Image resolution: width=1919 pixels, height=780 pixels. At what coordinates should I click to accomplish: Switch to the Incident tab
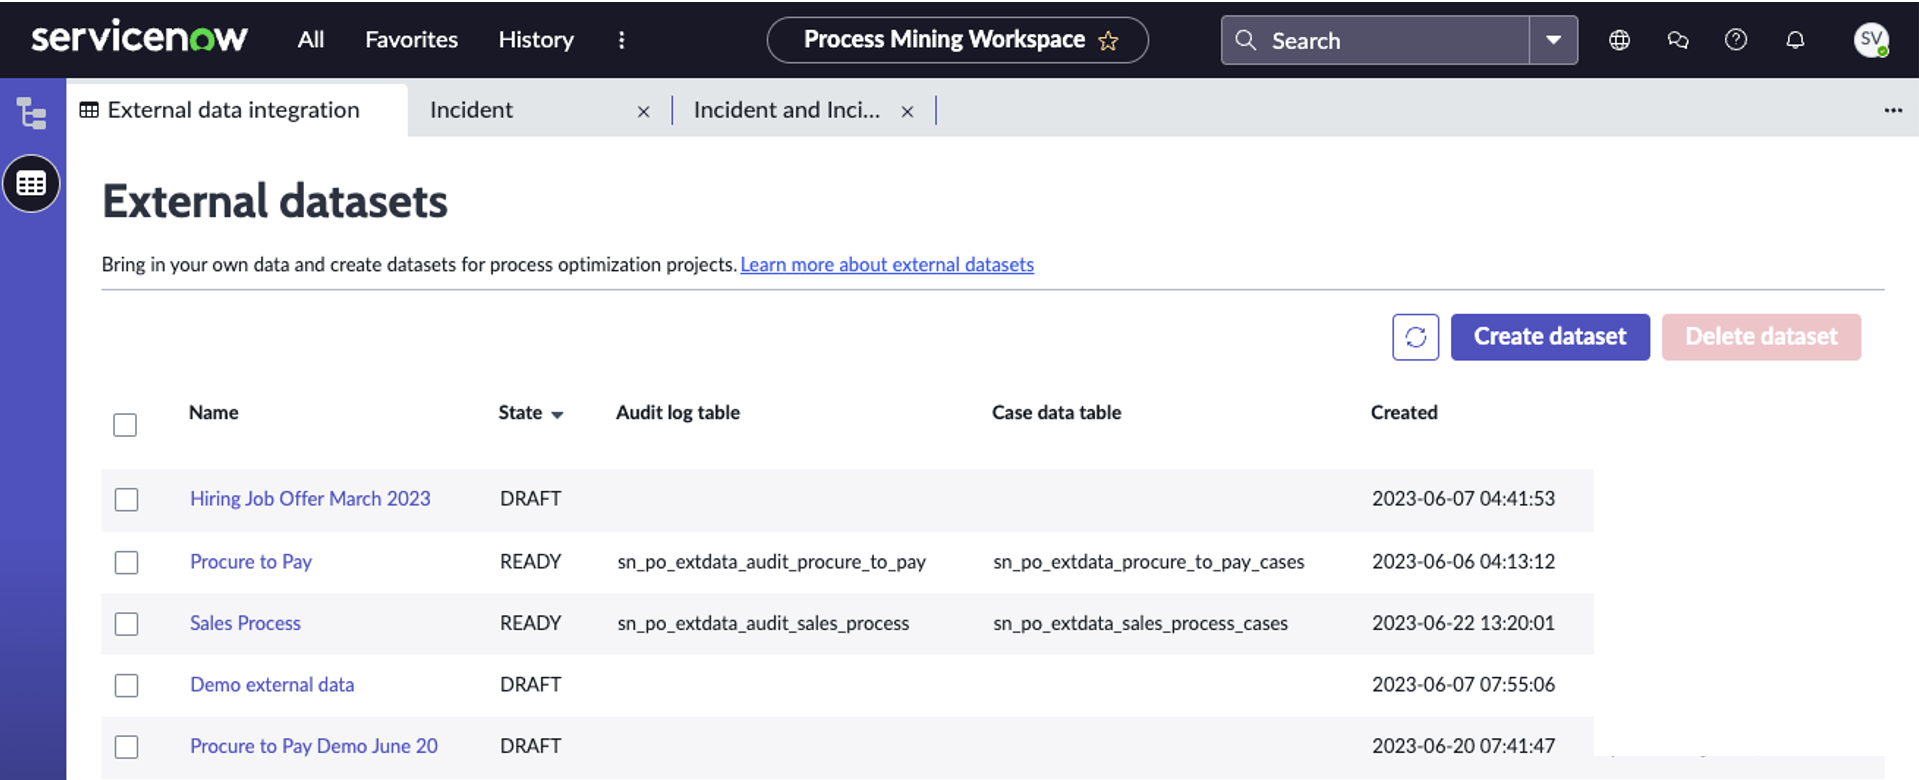click(471, 110)
